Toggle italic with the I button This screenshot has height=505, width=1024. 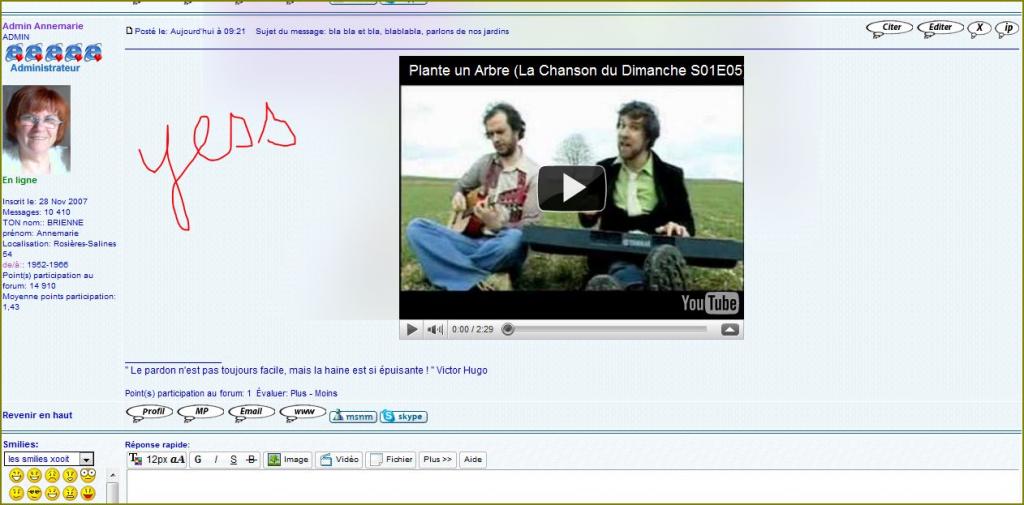[x=216, y=459]
